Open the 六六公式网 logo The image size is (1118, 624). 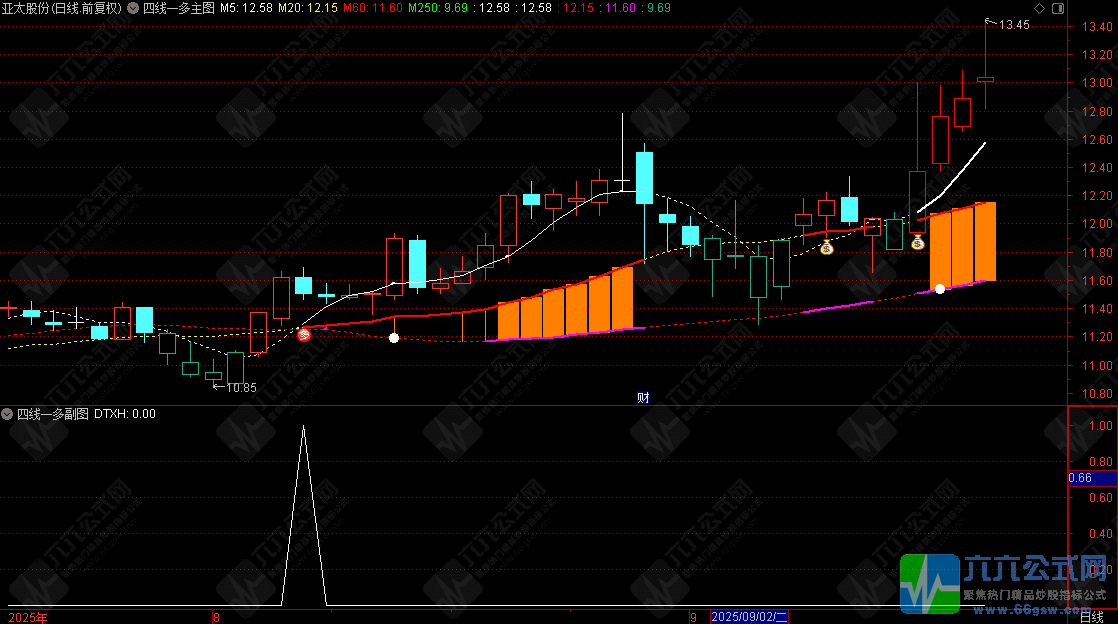point(1005,583)
